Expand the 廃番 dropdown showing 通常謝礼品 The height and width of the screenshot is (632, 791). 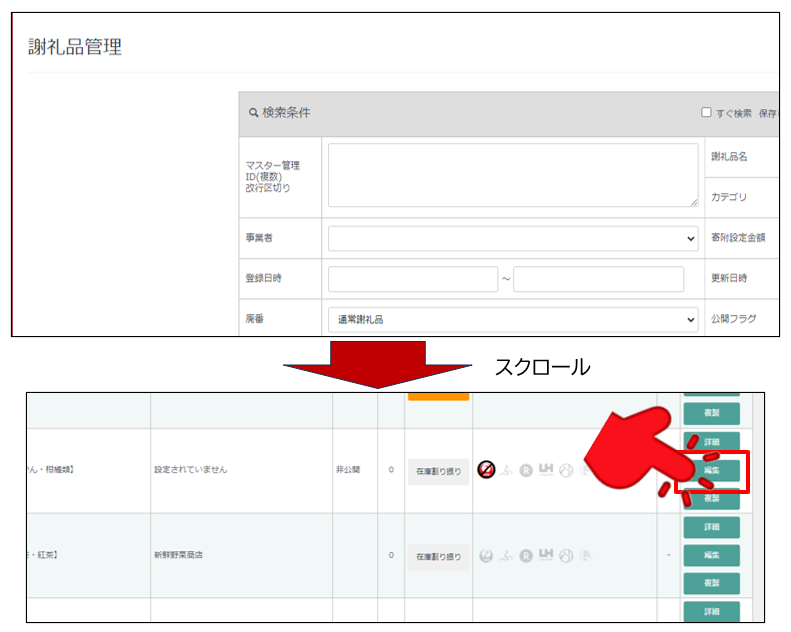(x=513, y=319)
